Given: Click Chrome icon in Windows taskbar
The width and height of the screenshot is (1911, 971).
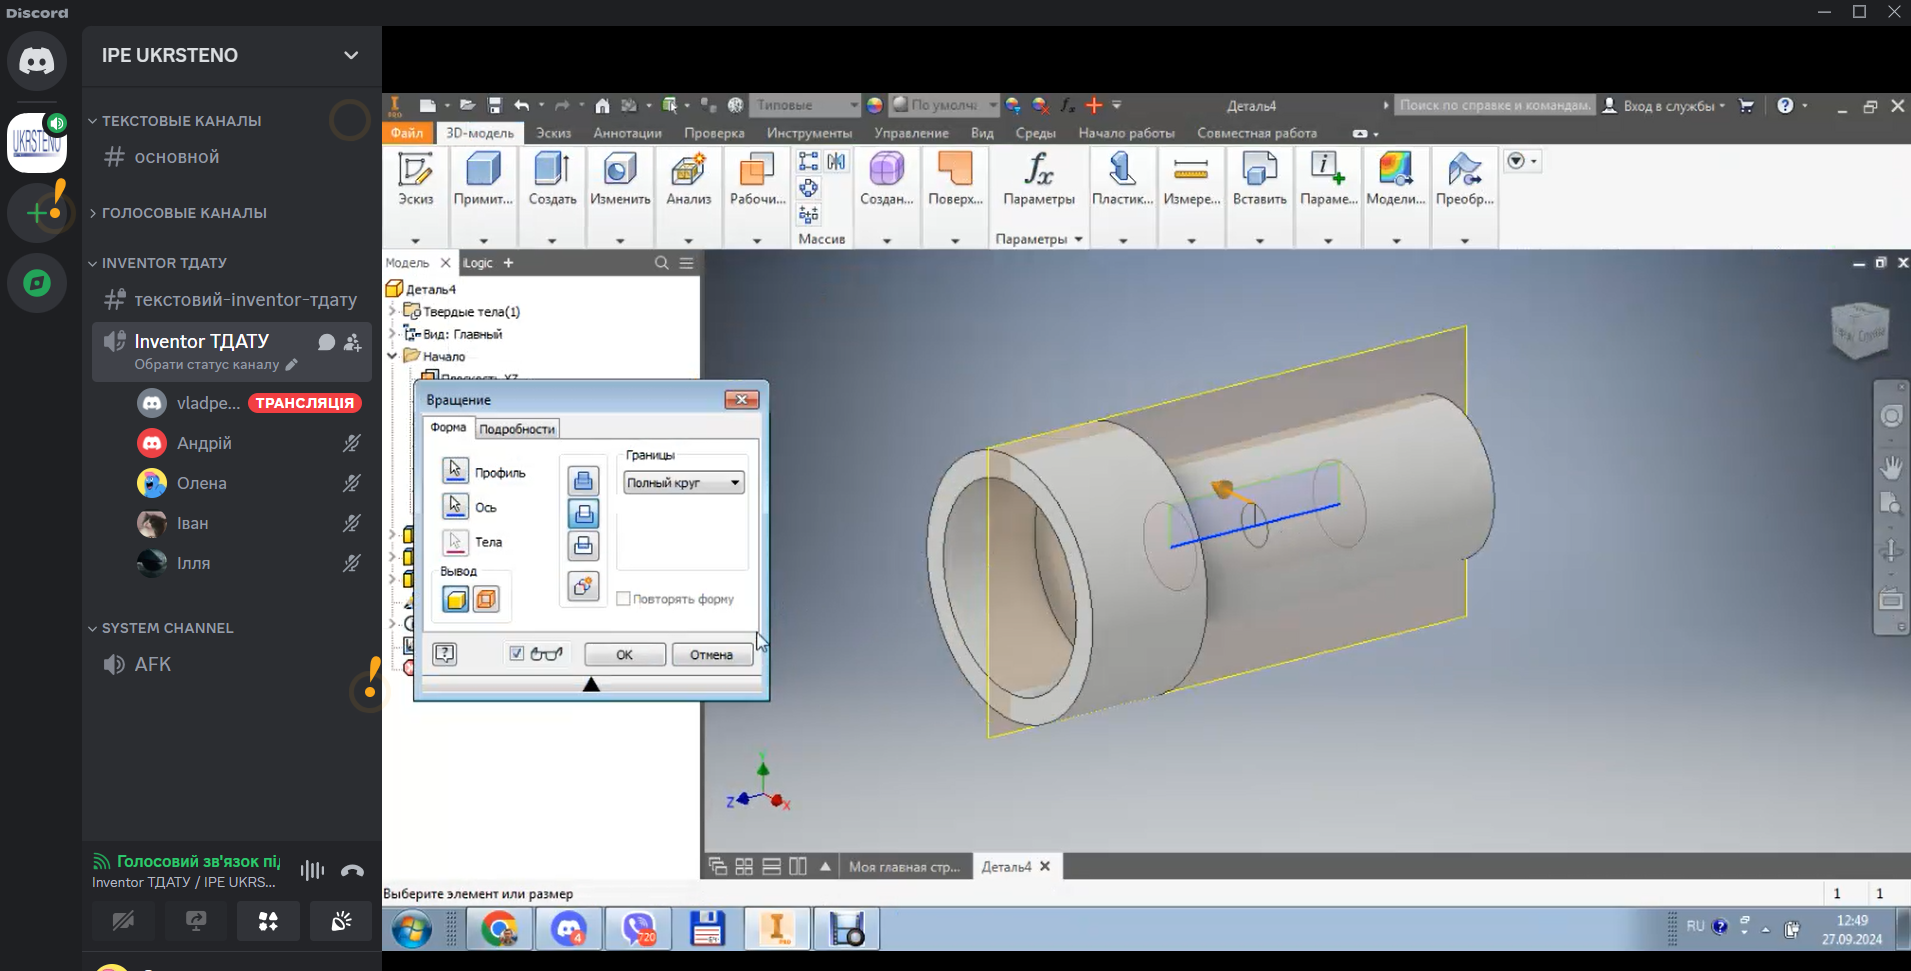Looking at the screenshot, I should [x=499, y=929].
